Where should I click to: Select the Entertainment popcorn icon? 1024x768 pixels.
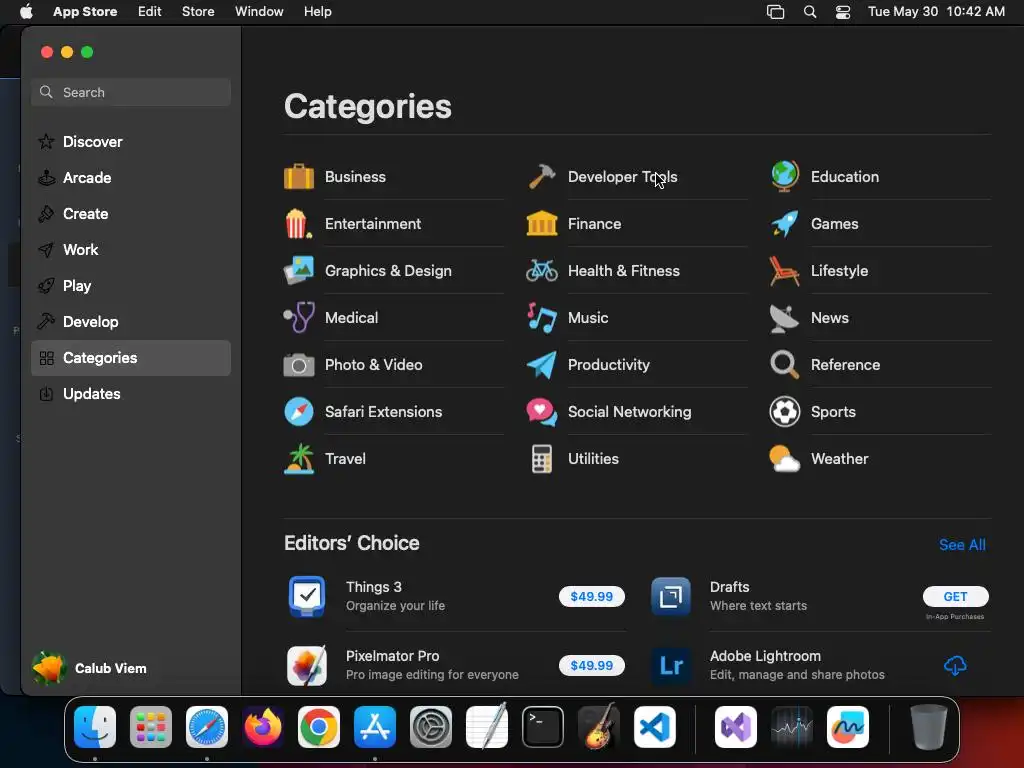(298, 223)
